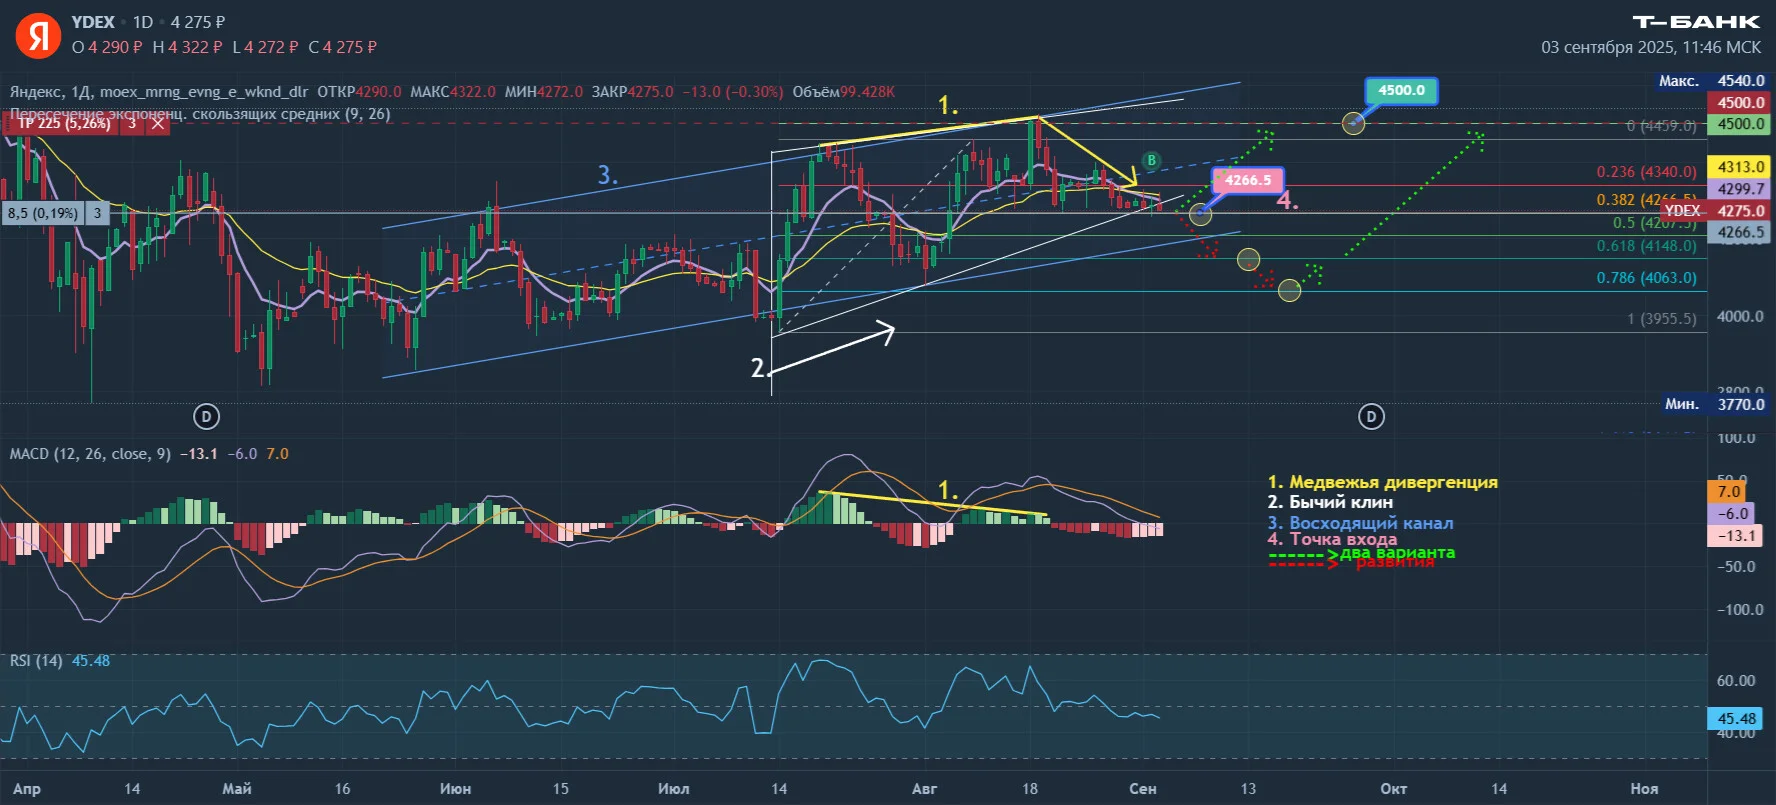
Task: Click the Fibonacci 0.236 (4340.0) level label
Action: [x=1646, y=172]
